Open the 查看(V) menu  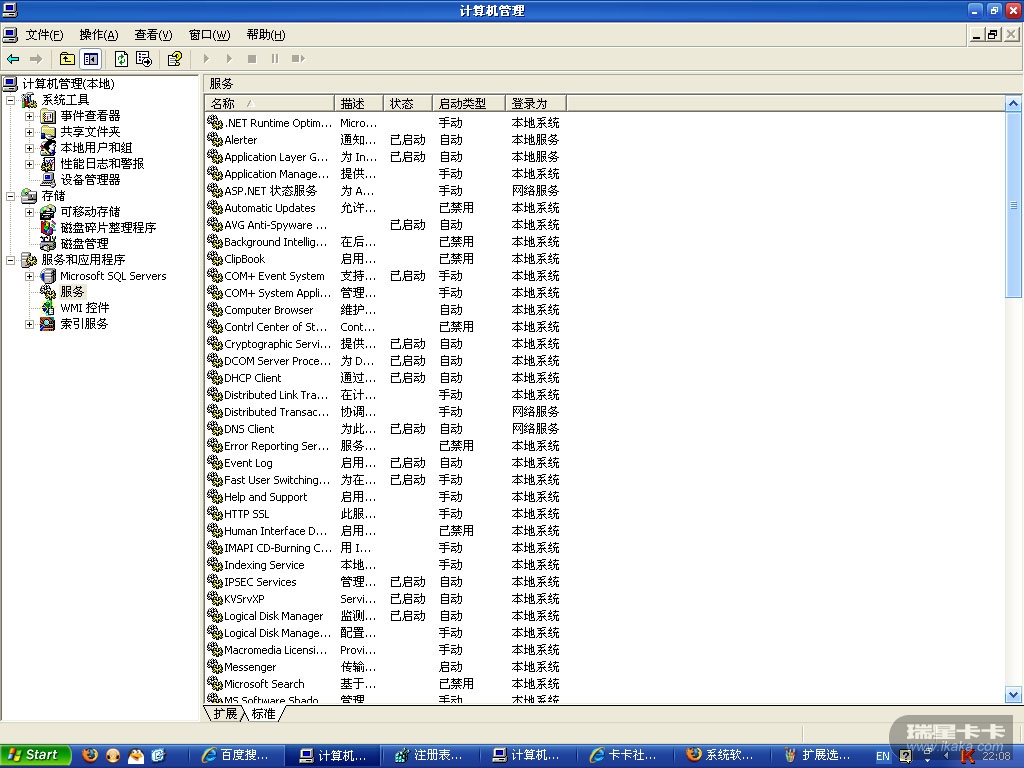[x=153, y=35]
